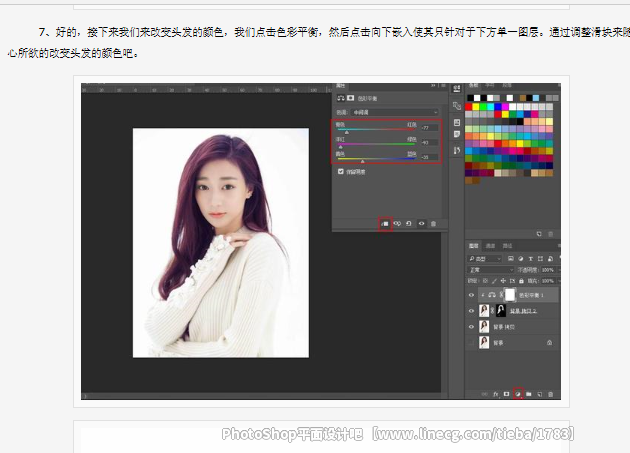Open the Properties panel options menu
This screenshot has height=453, width=630.
(x=443, y=86)
